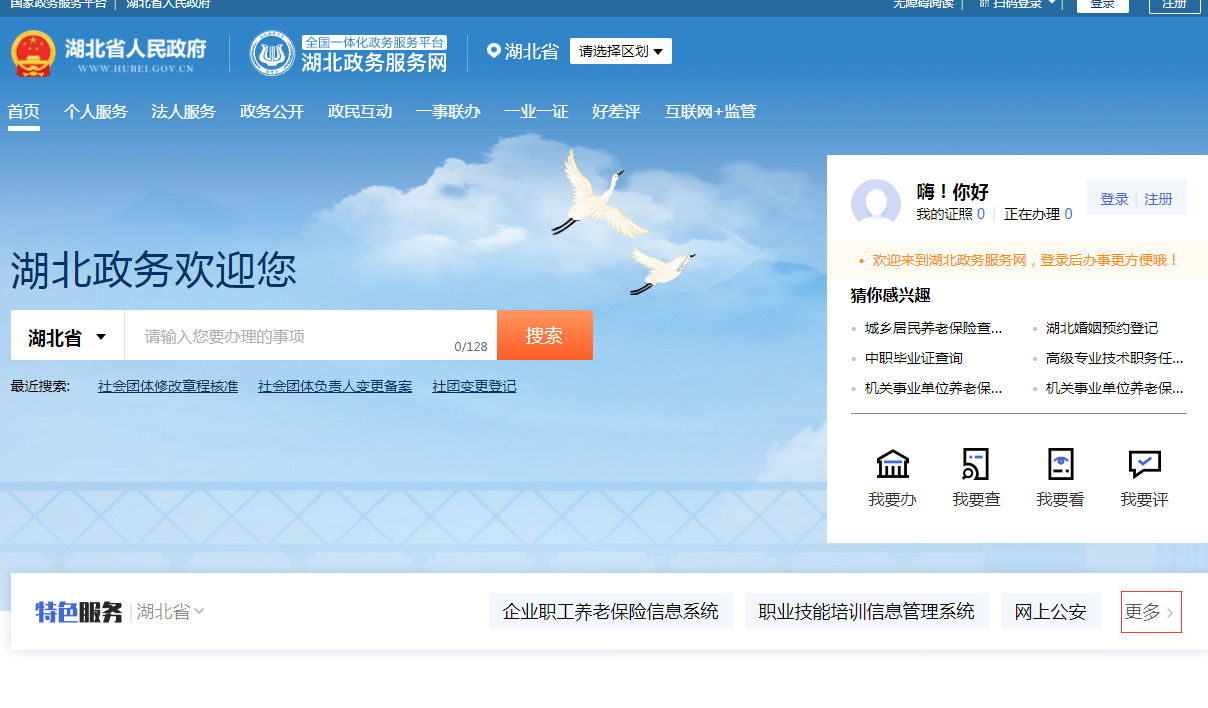
Task: Click the 我要办 building icon
Action: tap(892, 464)
